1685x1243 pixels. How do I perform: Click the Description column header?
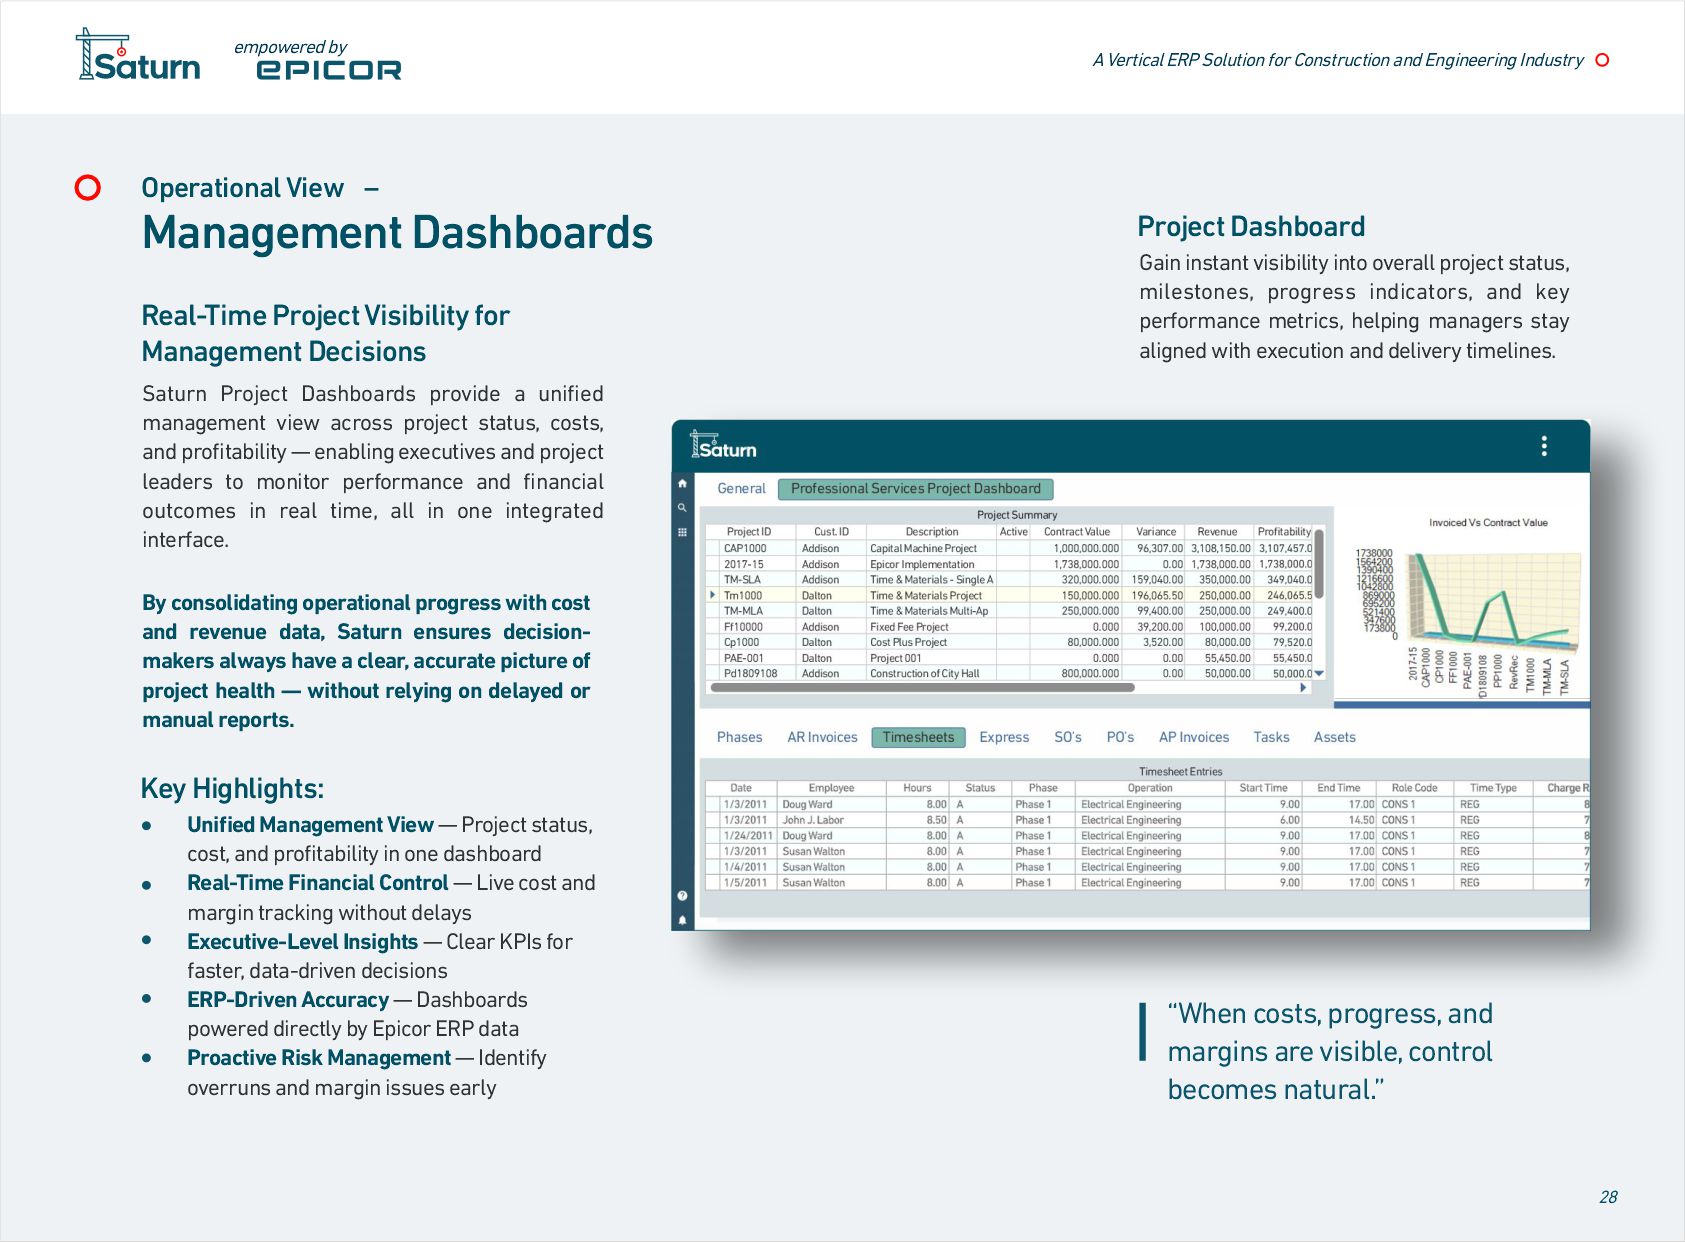(x=932, y=532)
